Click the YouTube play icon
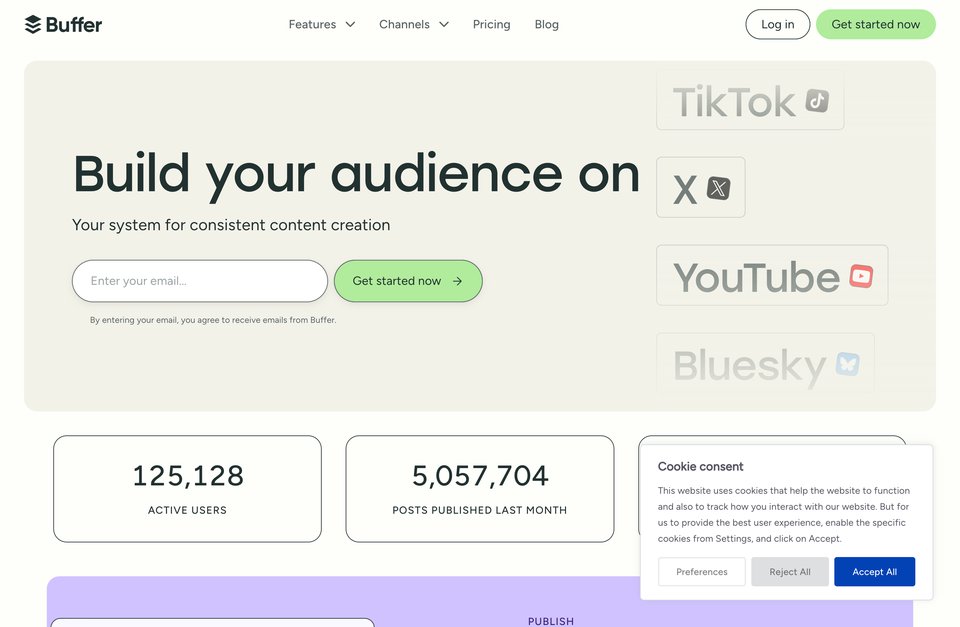 coord(861,276)
